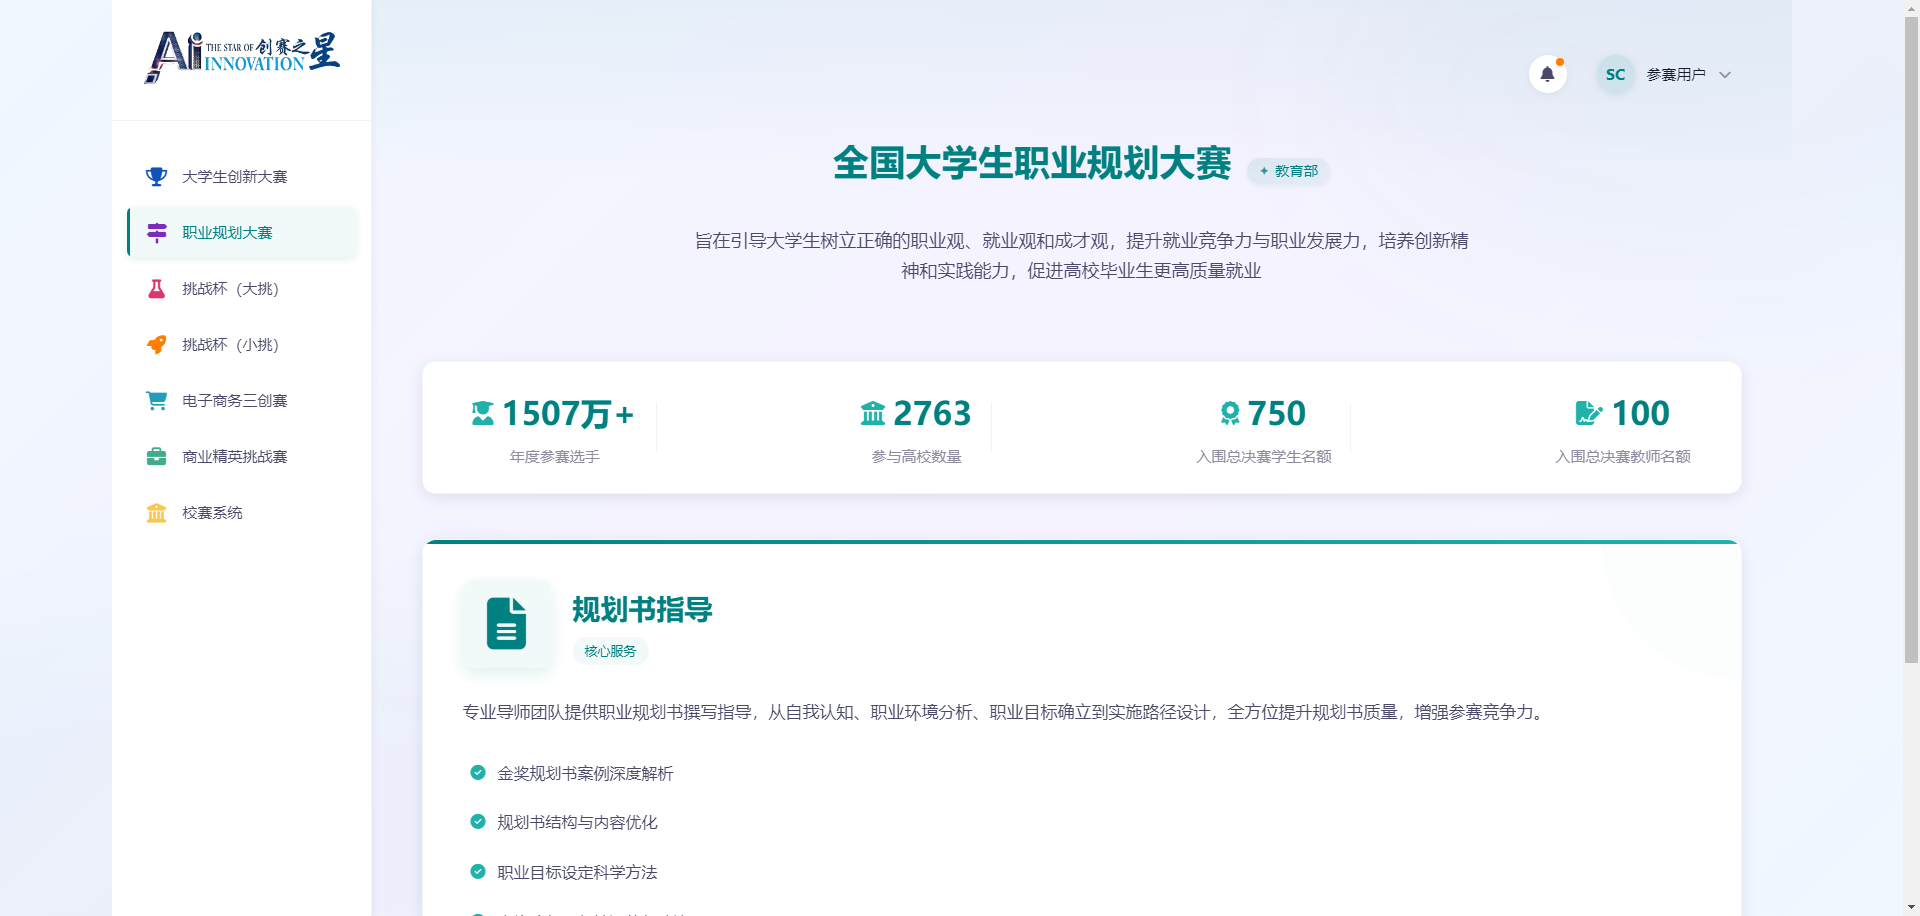Screen dimensions: 1920x916
Task: Click the flask icon for 挑战杯 (大挑)
Action: pyautogui.click(x=156, y=289)
